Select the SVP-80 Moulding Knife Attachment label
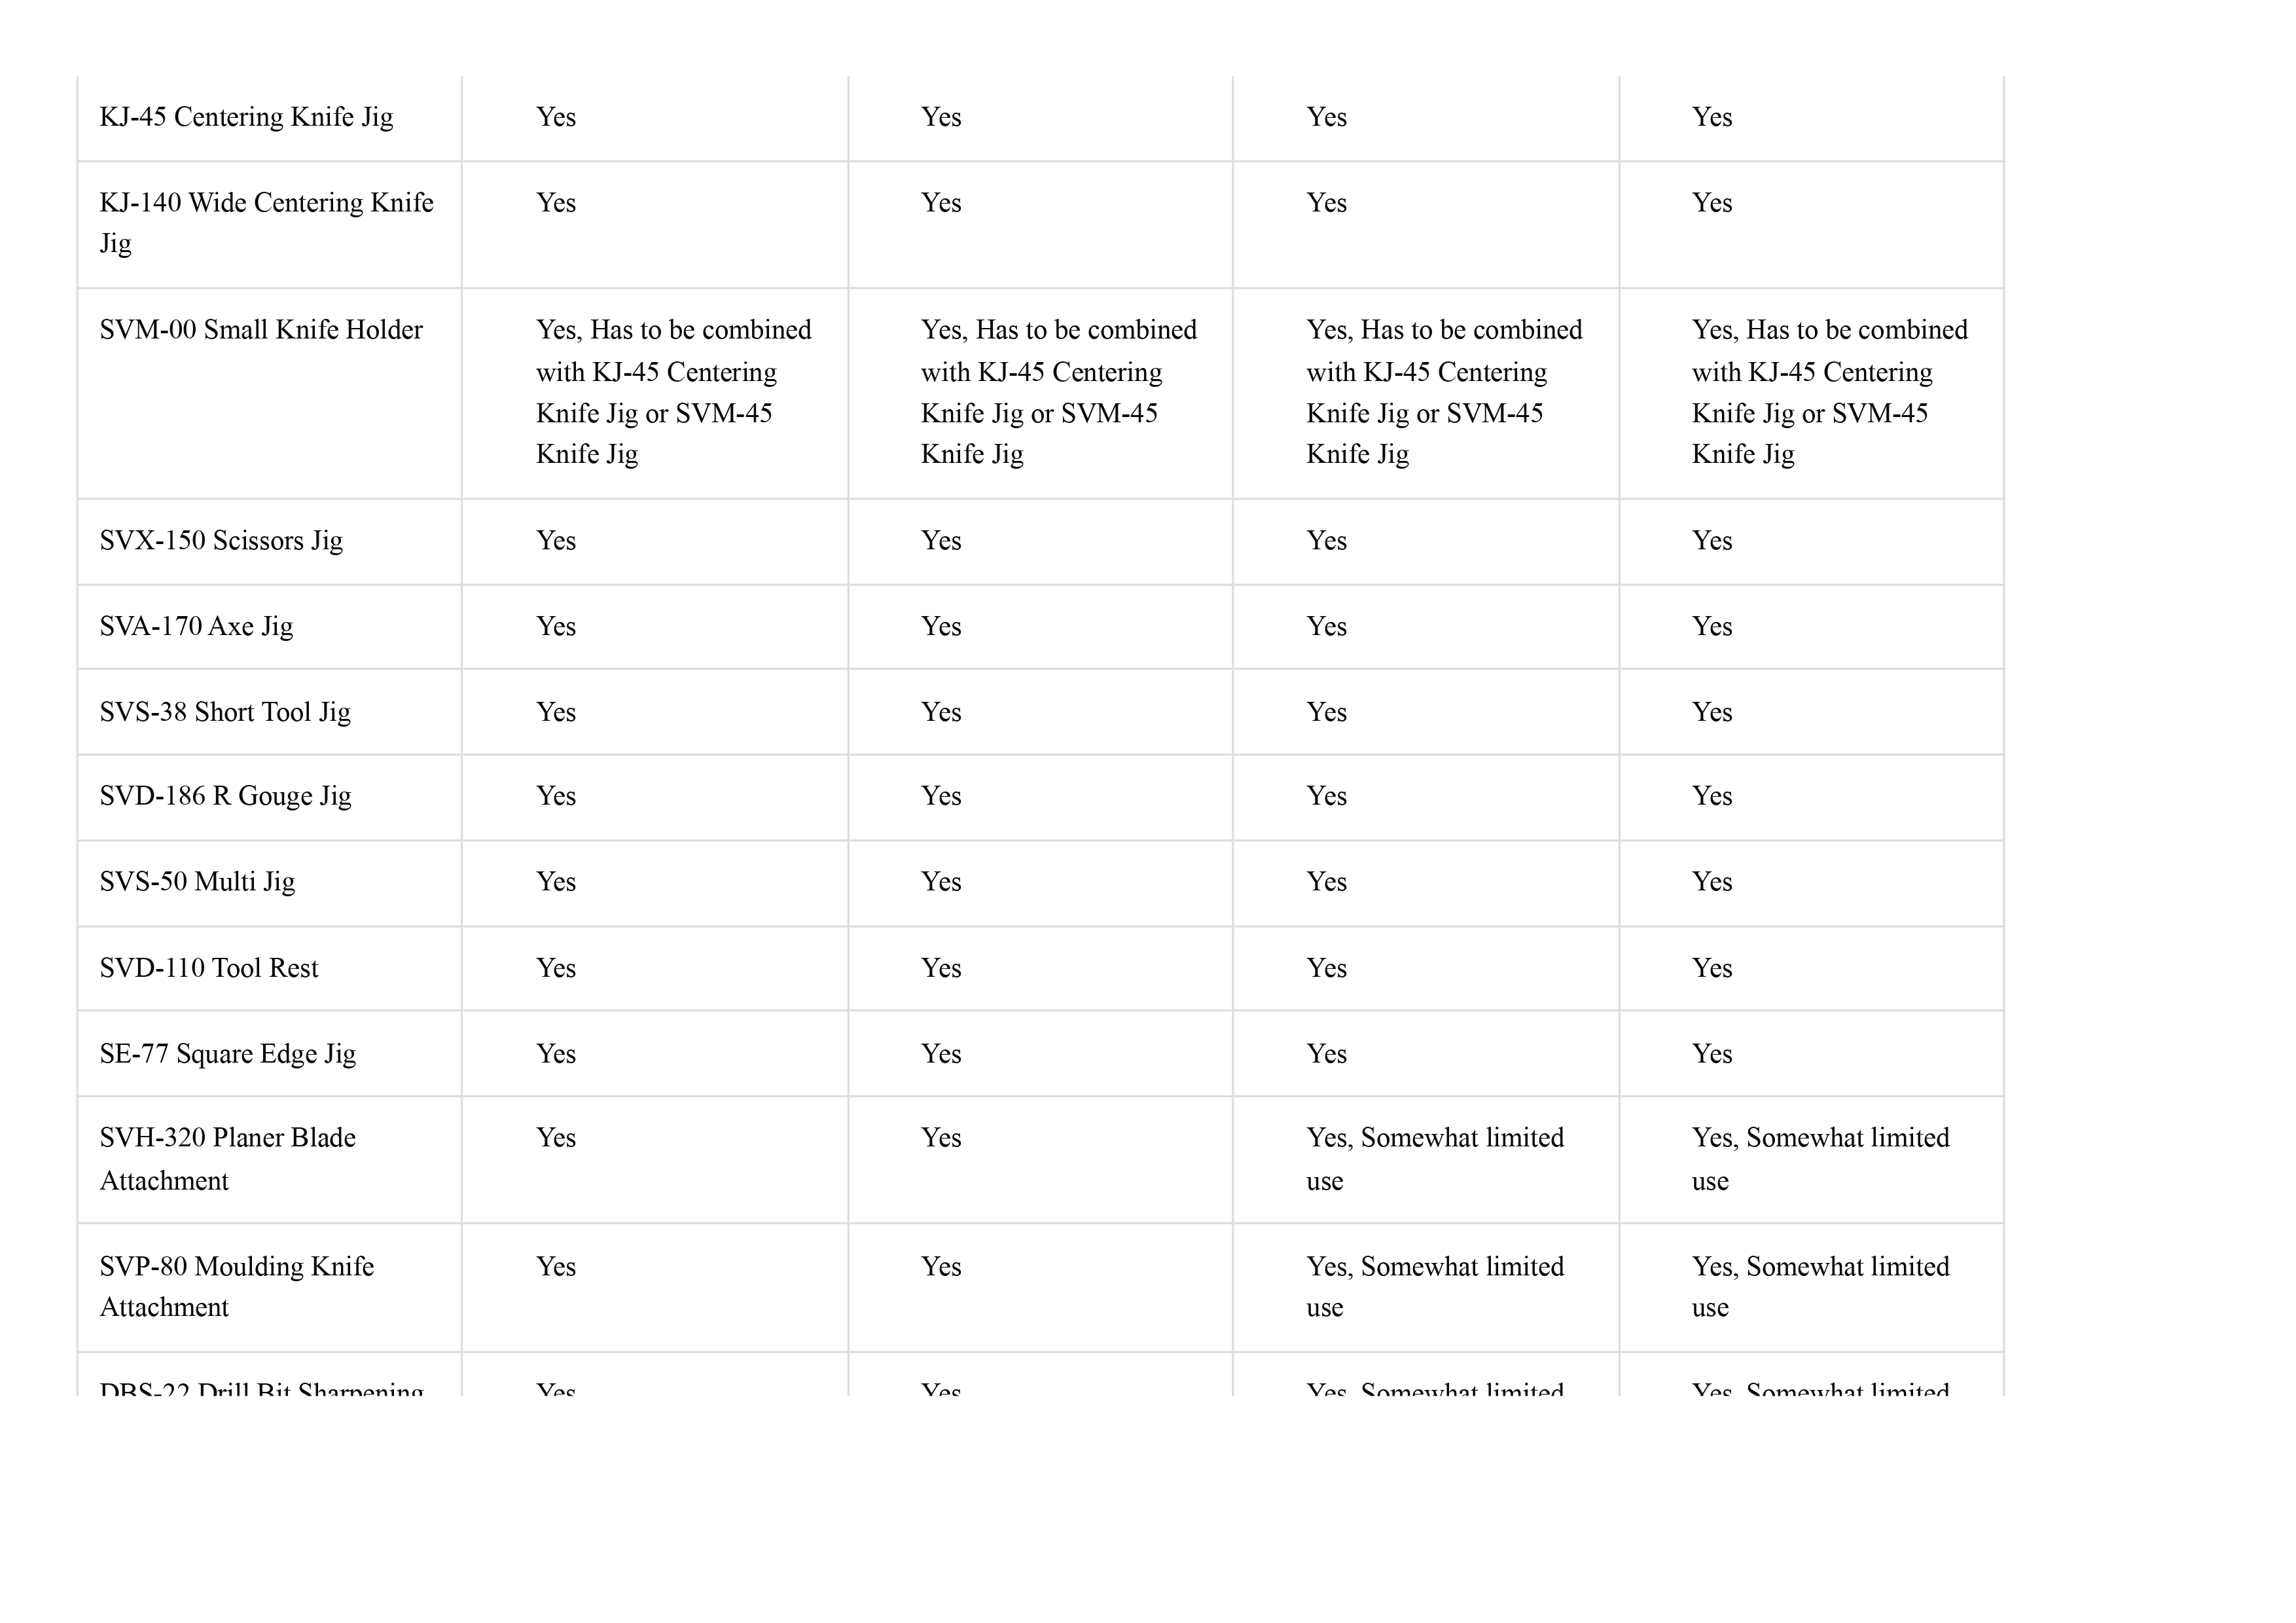Screen dimensions: 2296x1623 pyautogui.click(x=236, y=1287)
